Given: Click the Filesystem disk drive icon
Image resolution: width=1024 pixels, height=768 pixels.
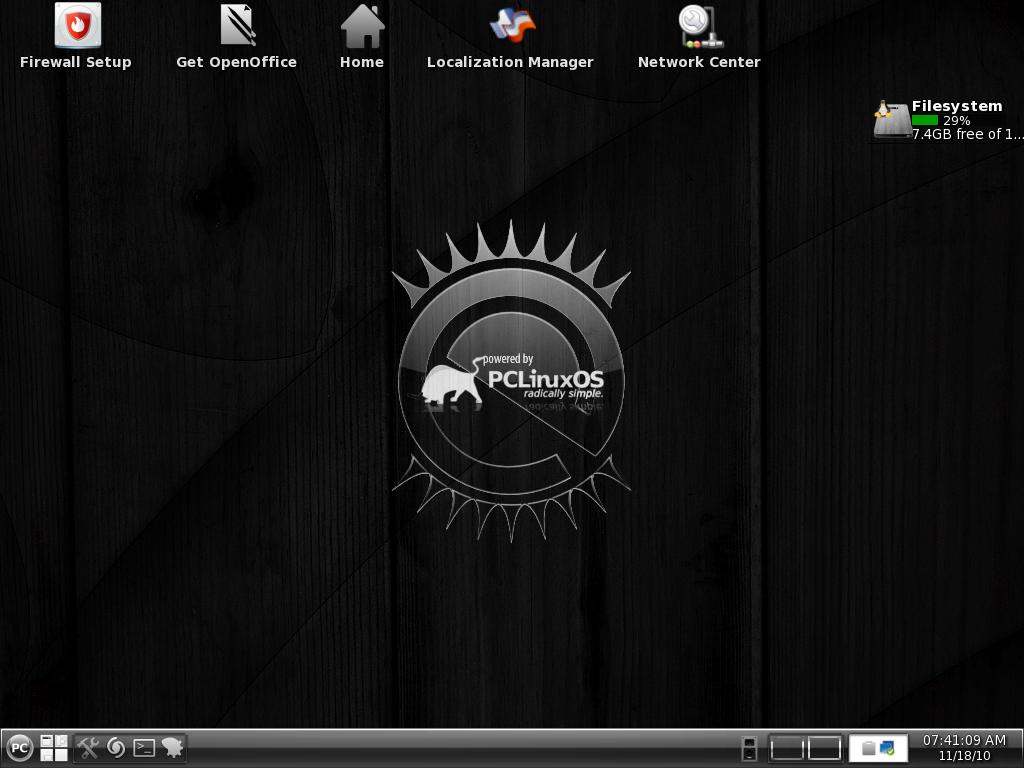Looking at the screenshot, I should coord(890,121).
